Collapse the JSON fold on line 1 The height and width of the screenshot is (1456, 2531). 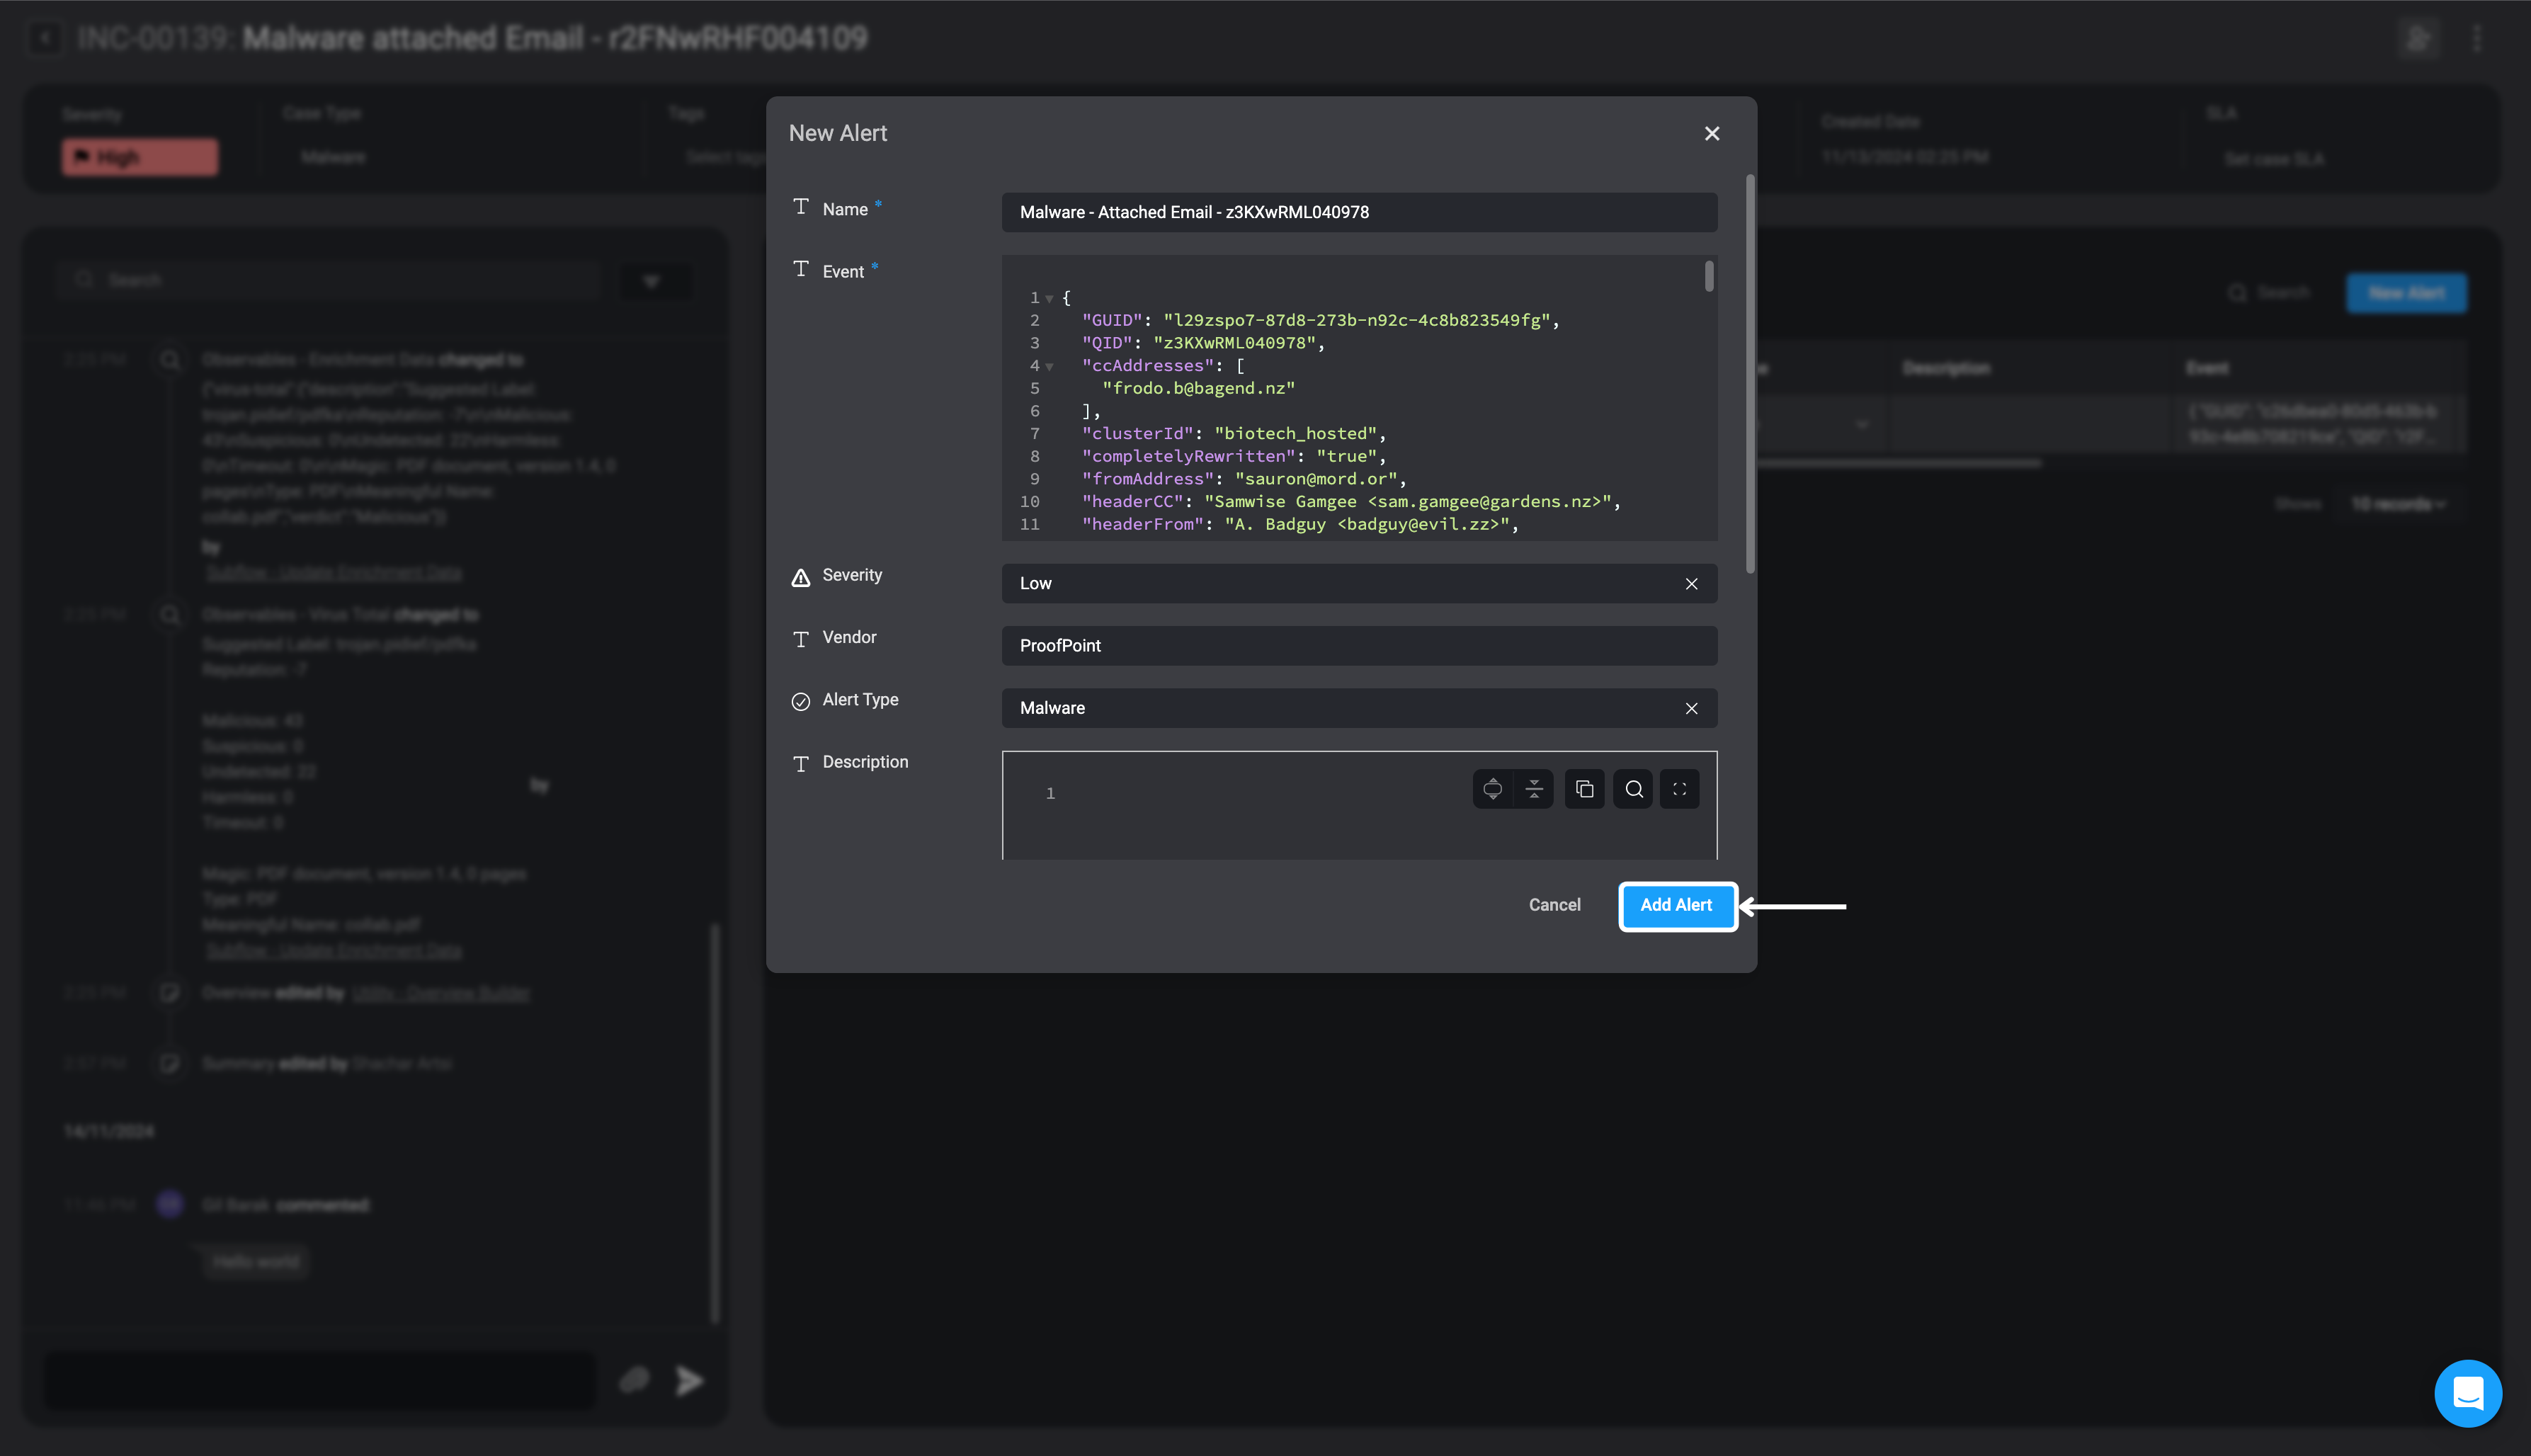tap(1049, 298)
